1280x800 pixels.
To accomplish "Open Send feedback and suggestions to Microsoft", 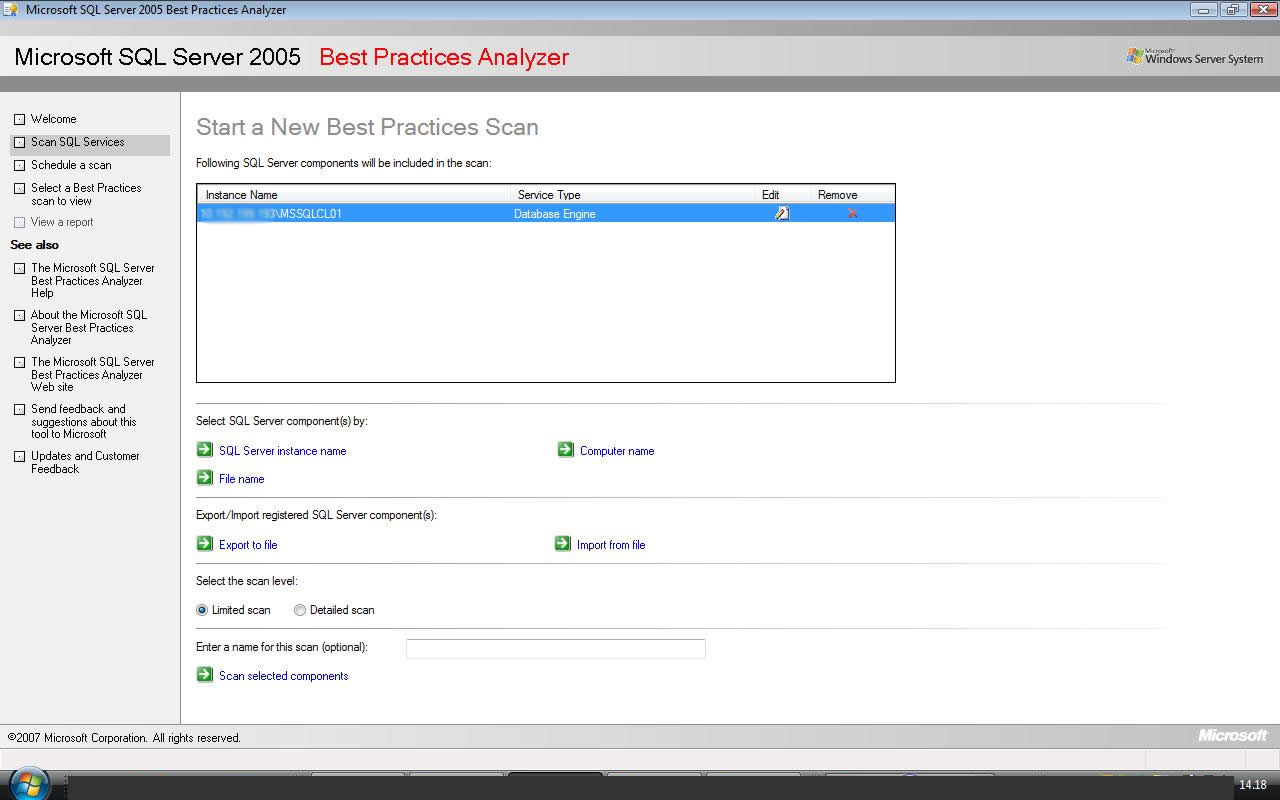I will point(83,421).
